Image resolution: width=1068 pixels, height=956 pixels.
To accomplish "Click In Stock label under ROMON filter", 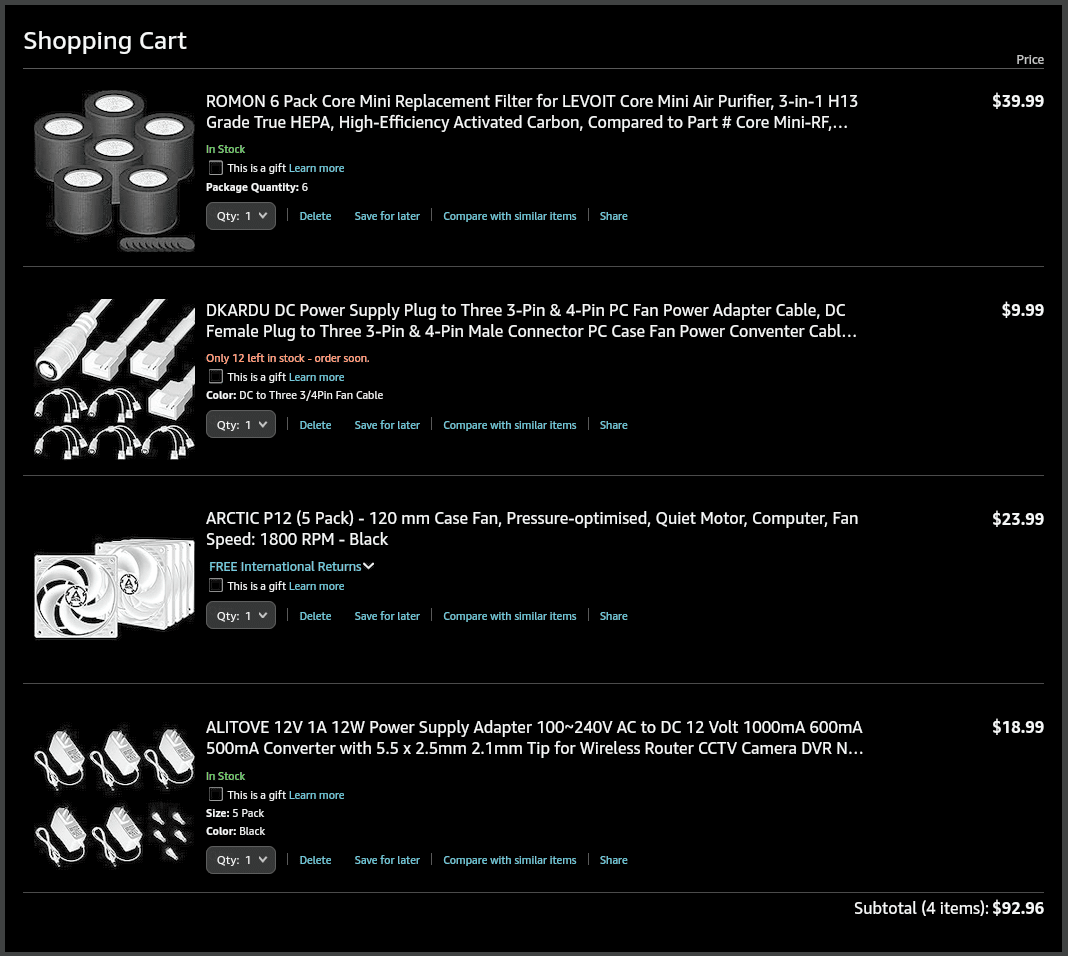I will pos(225,149).
